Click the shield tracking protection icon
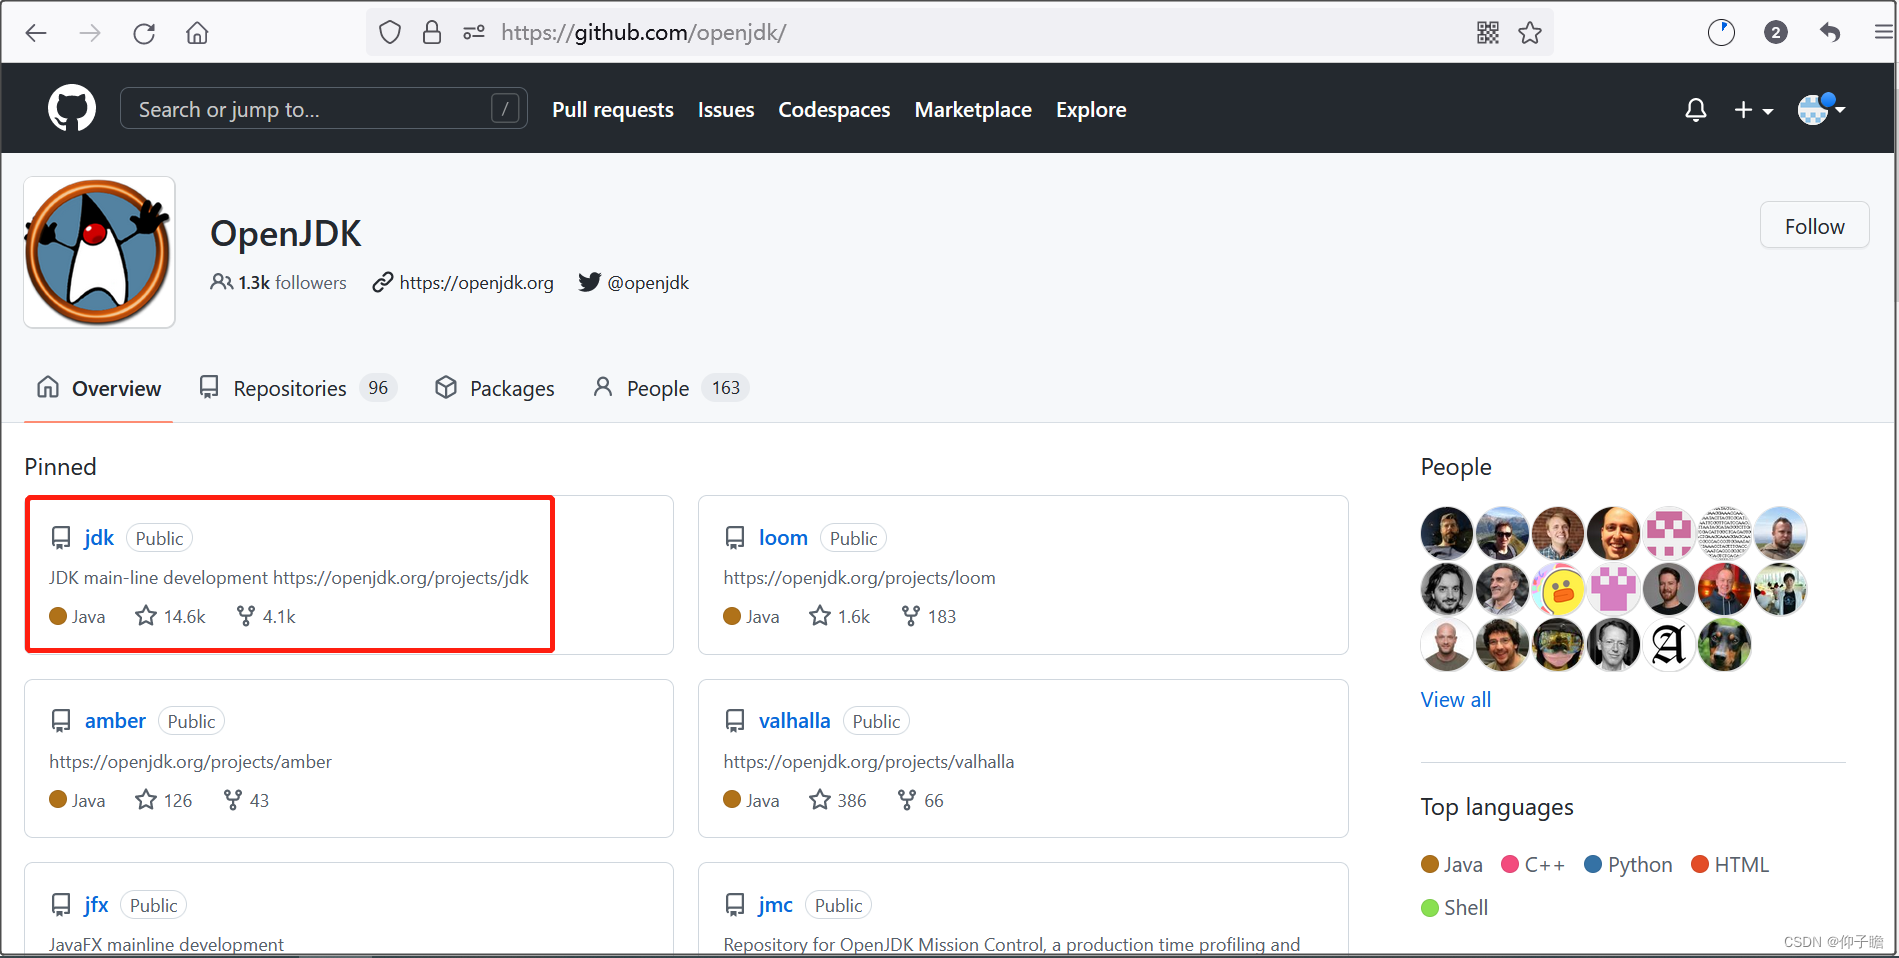Viewport: 1899px width, 958px height. point(390,33)
